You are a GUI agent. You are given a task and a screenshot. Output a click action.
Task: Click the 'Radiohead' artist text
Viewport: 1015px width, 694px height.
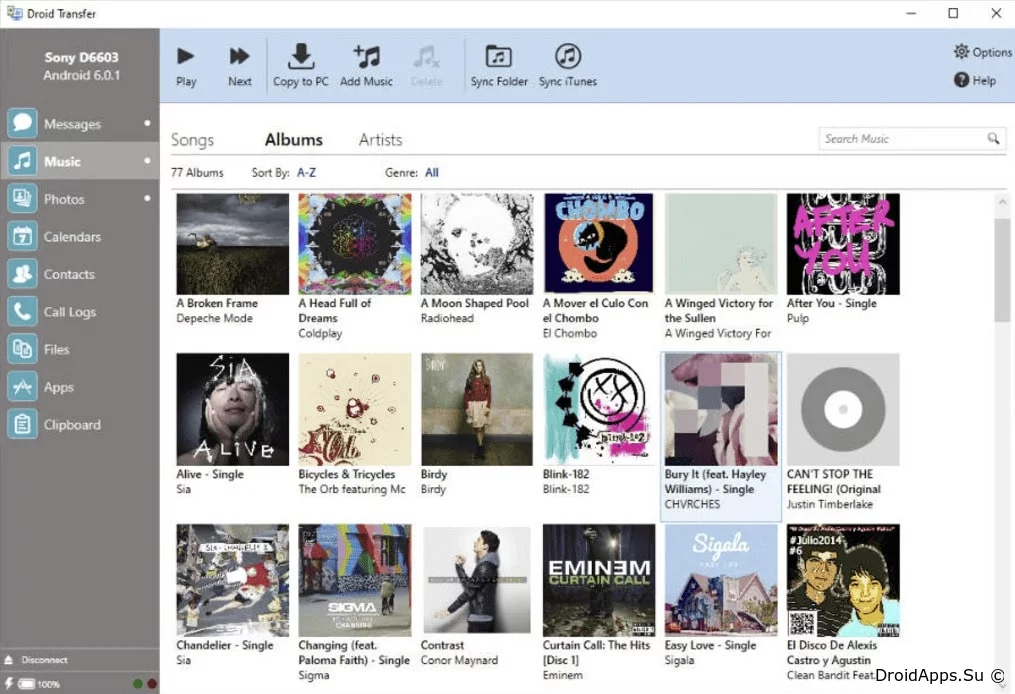(447, 319)
